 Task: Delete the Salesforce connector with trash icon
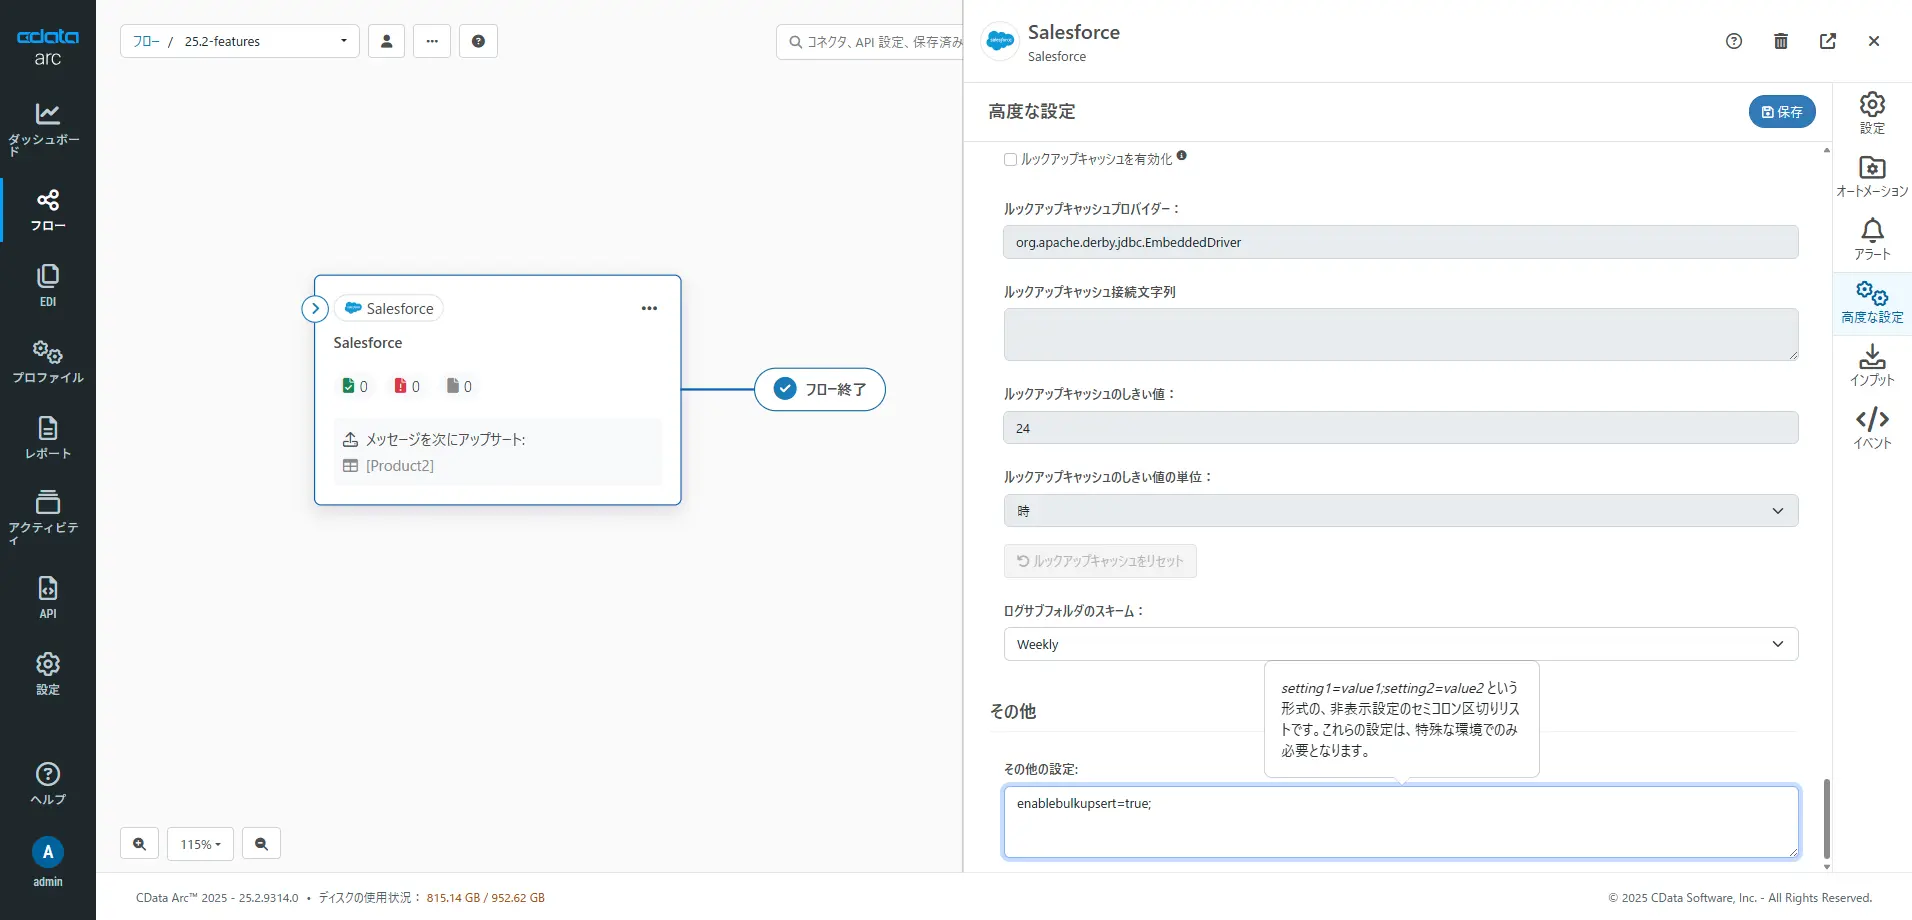tap(1780, 41)
